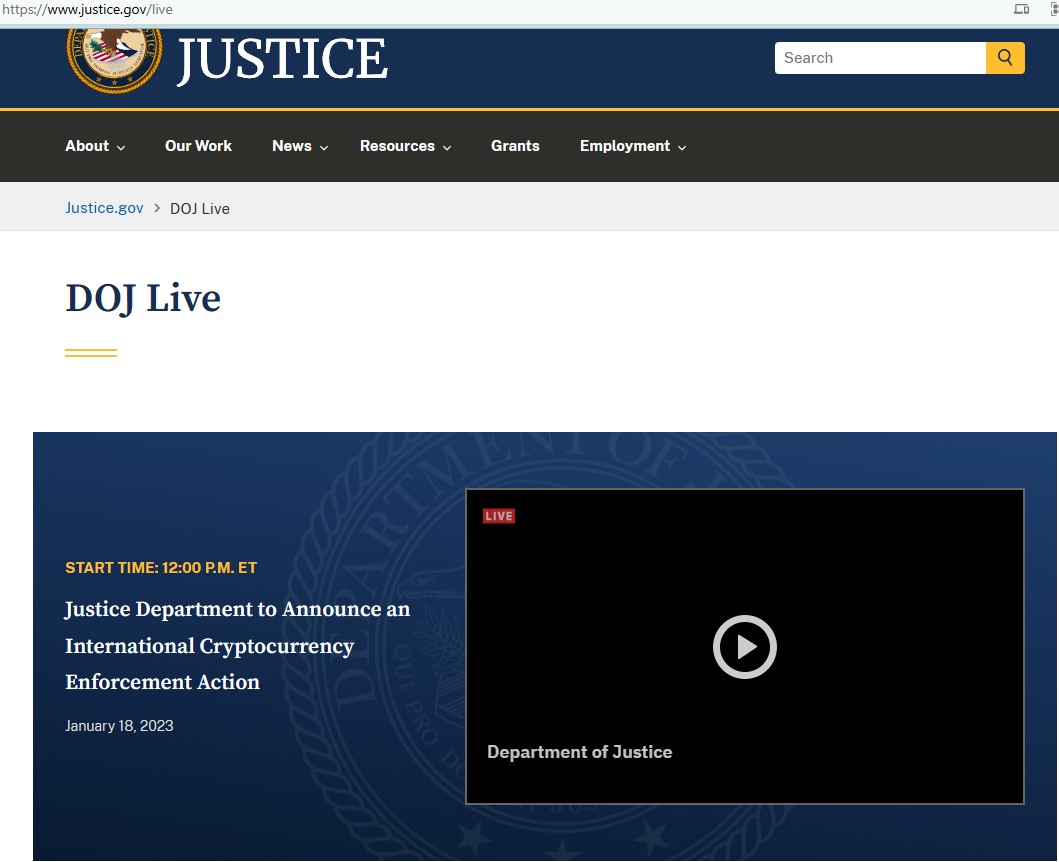The width and height of the screenshot is (1059, 862).
Task: Expand the Resources dropdown chevron
Action: pyautogui.click(x=447, y=147)
